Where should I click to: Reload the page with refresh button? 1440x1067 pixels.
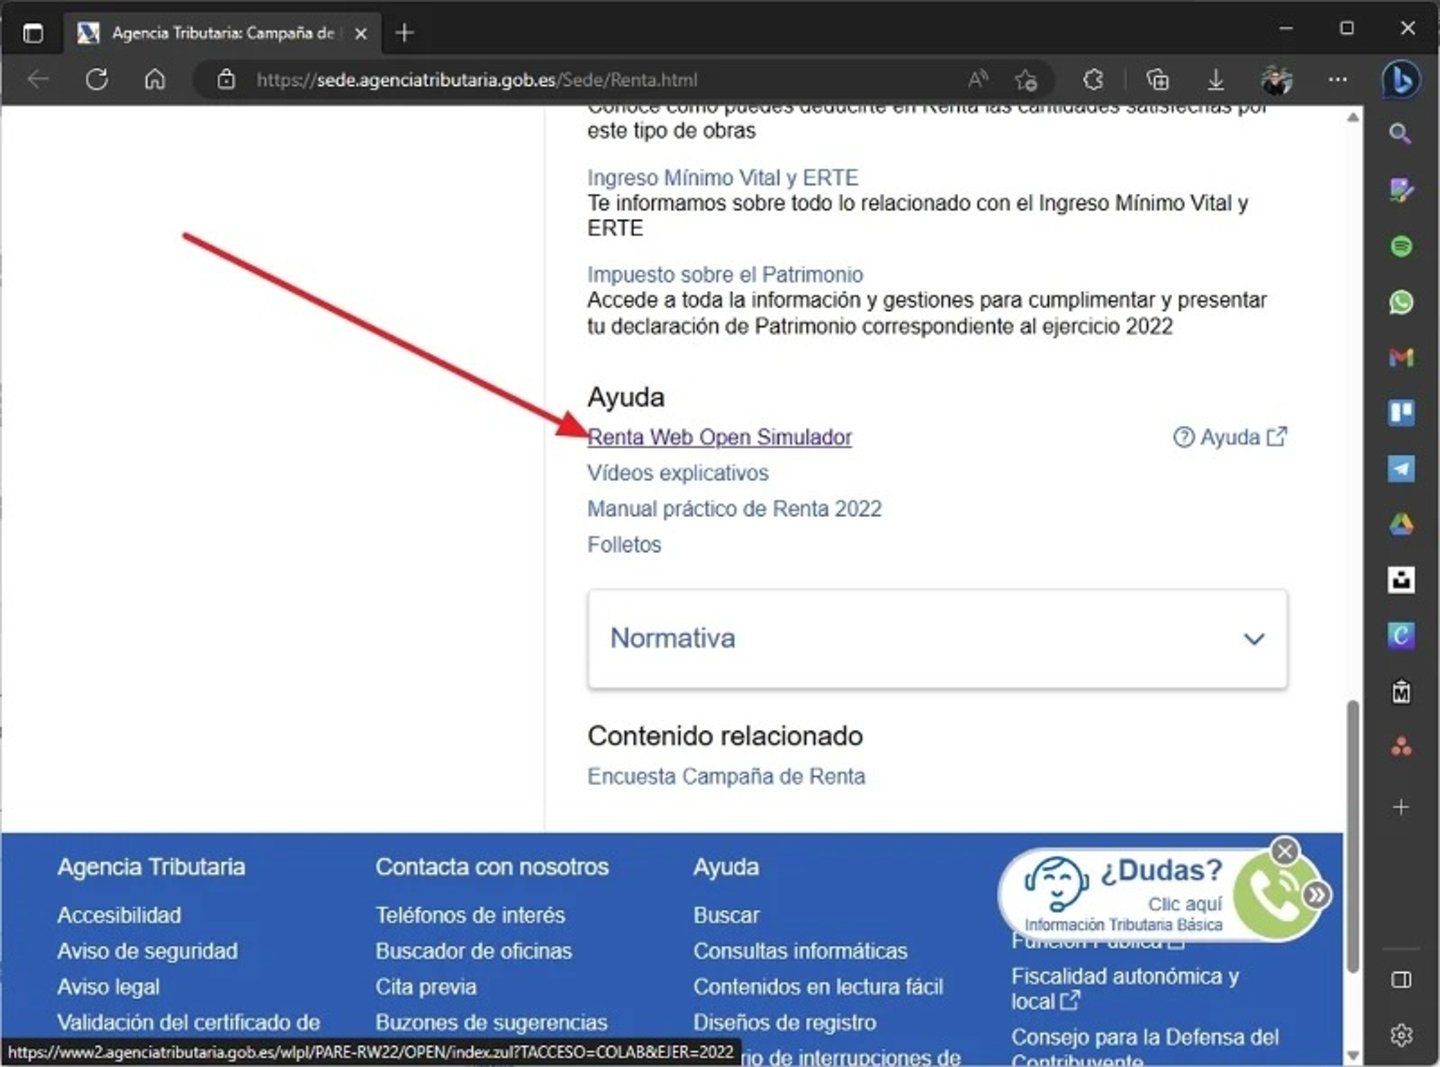(x=97, y=79)
